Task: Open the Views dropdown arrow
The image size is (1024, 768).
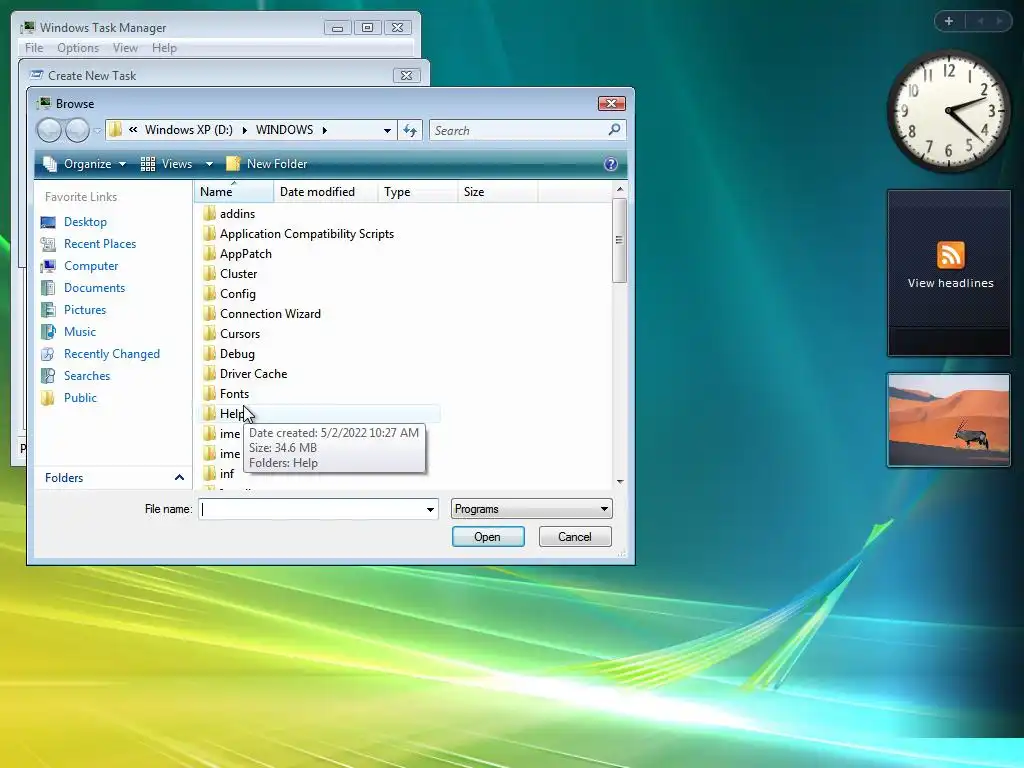Action: [x=209, y=164]
